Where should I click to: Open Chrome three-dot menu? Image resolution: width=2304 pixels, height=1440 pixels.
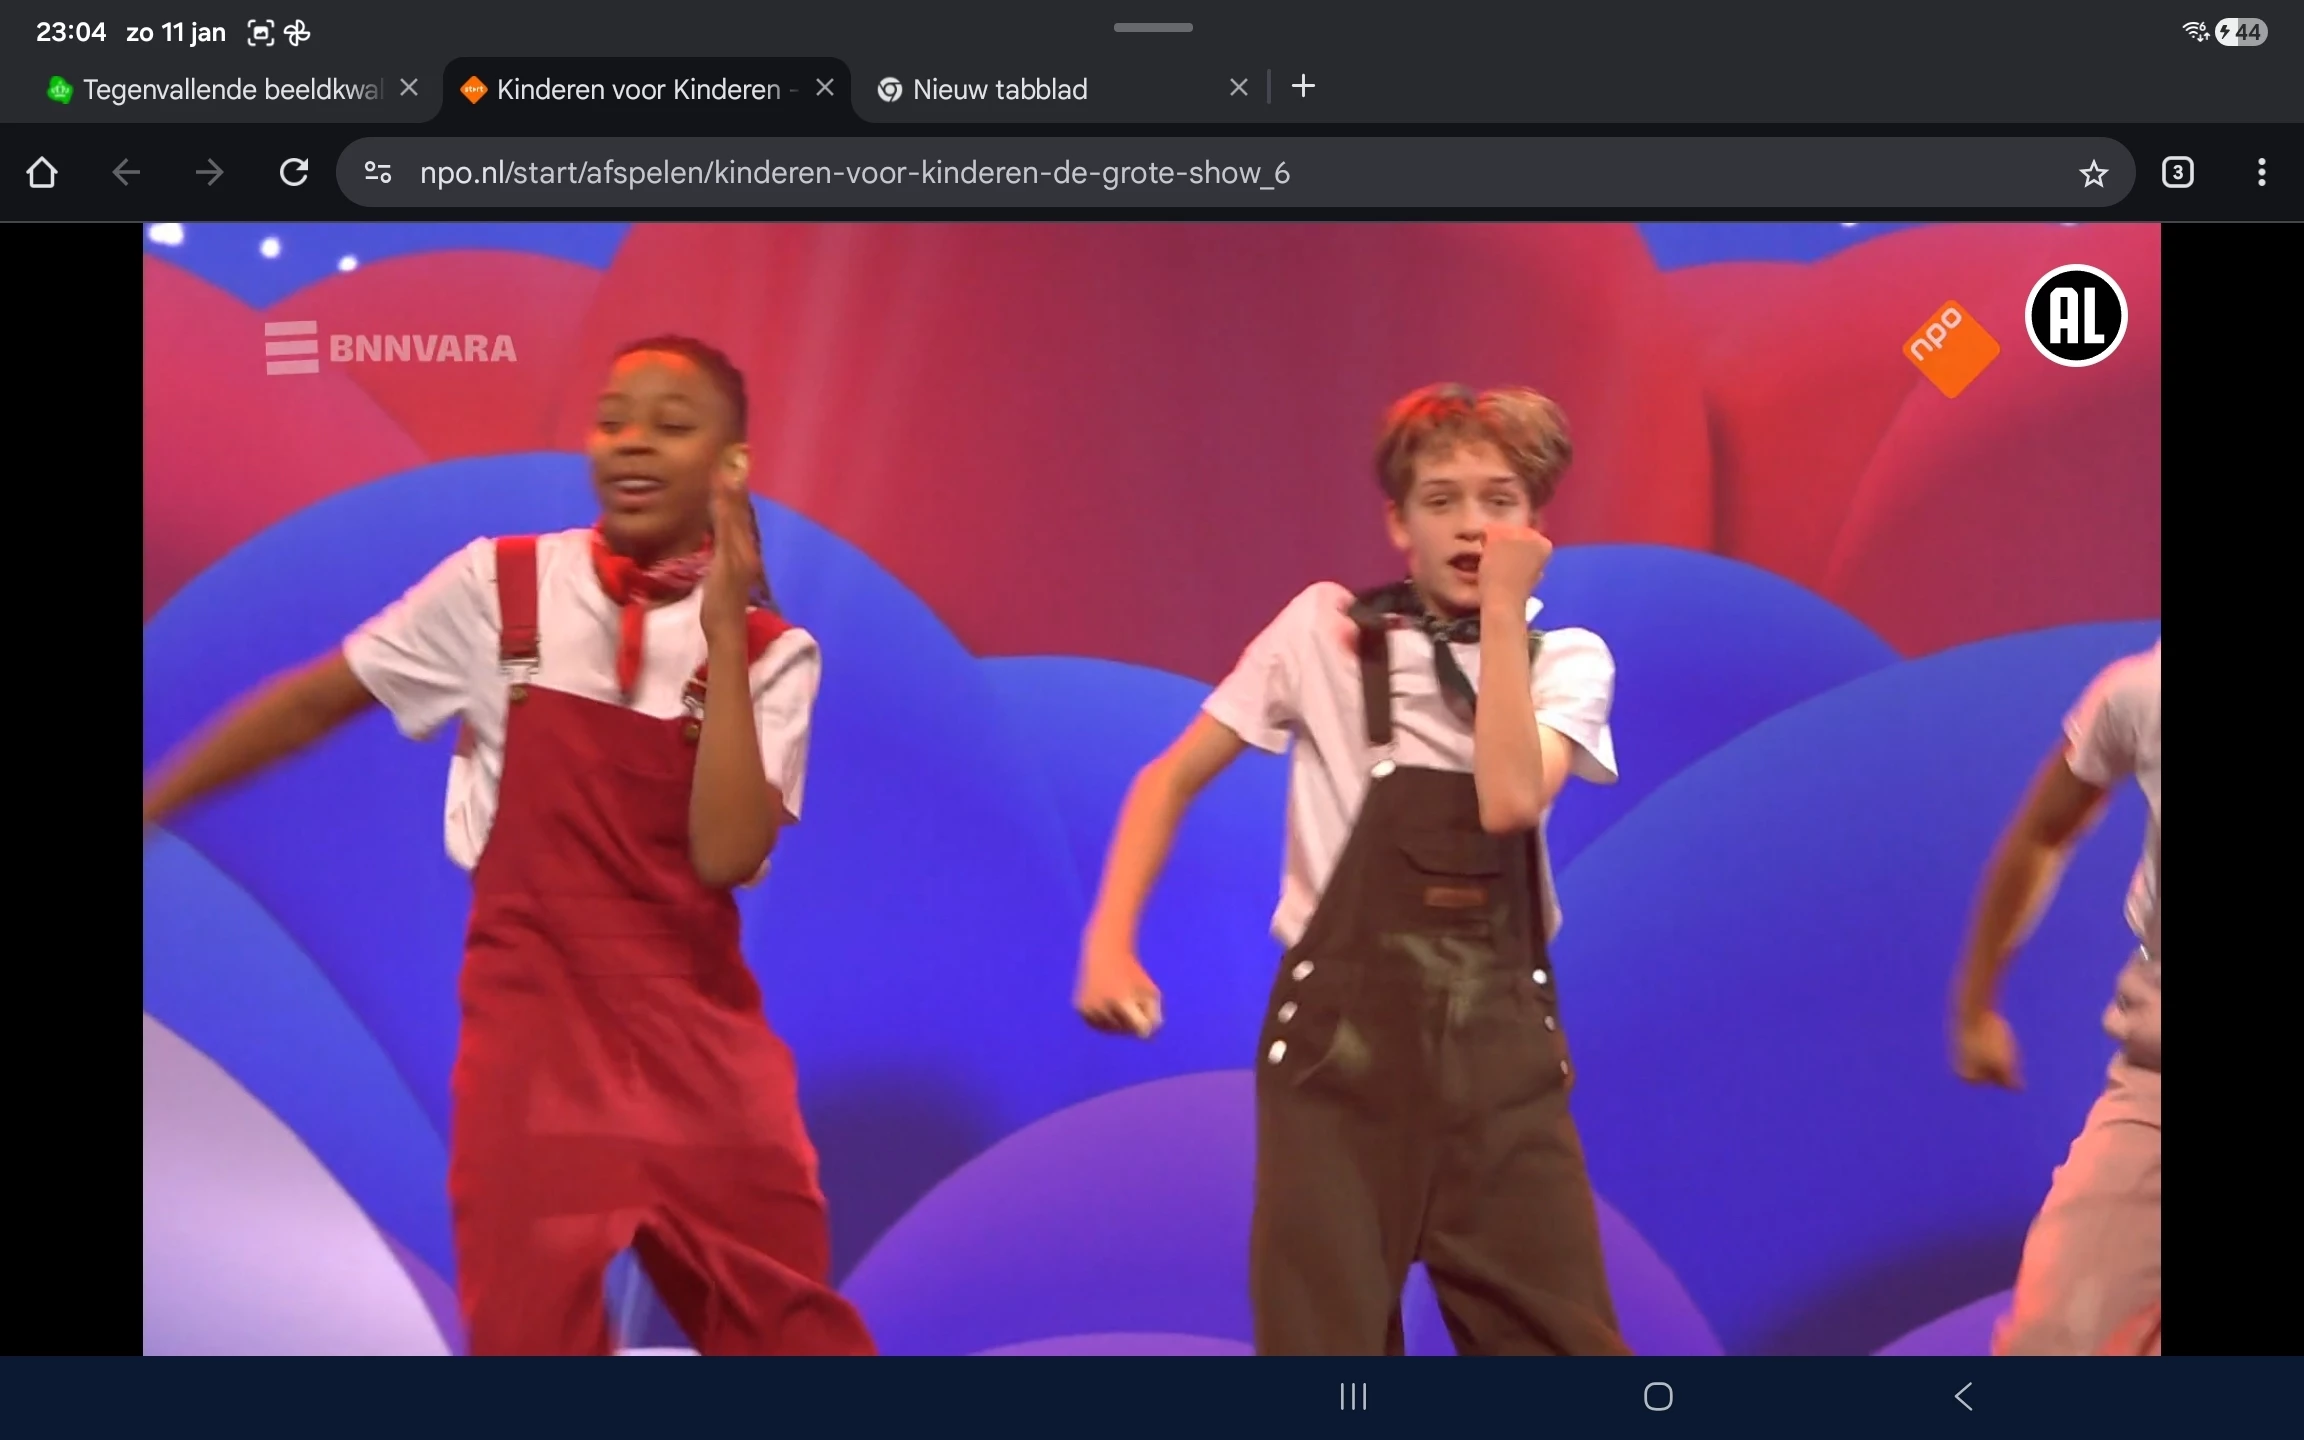pos(2261,173)
